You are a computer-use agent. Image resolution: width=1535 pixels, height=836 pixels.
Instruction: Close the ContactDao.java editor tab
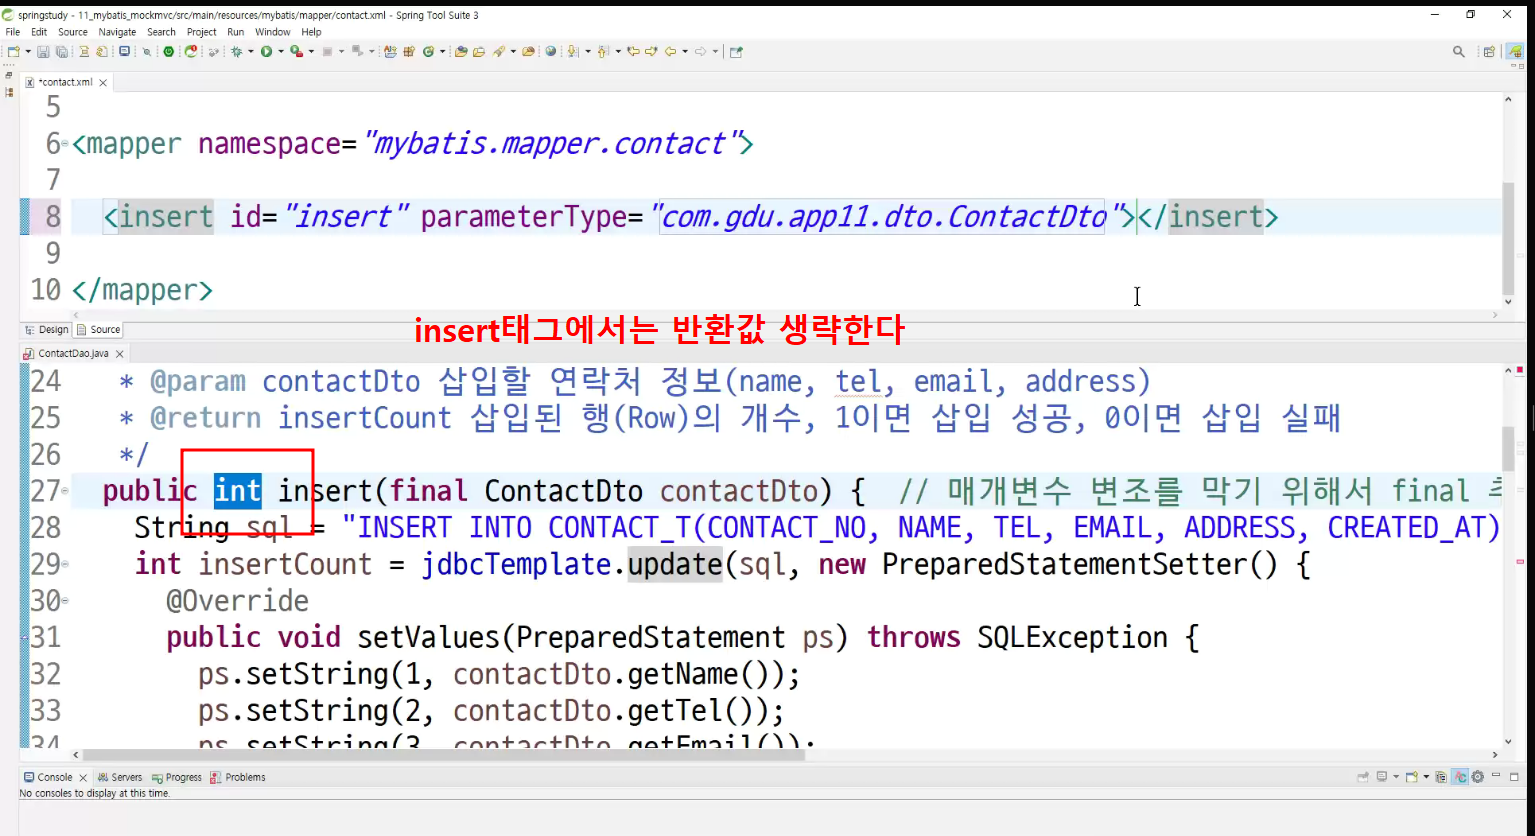tap(120, 354)
